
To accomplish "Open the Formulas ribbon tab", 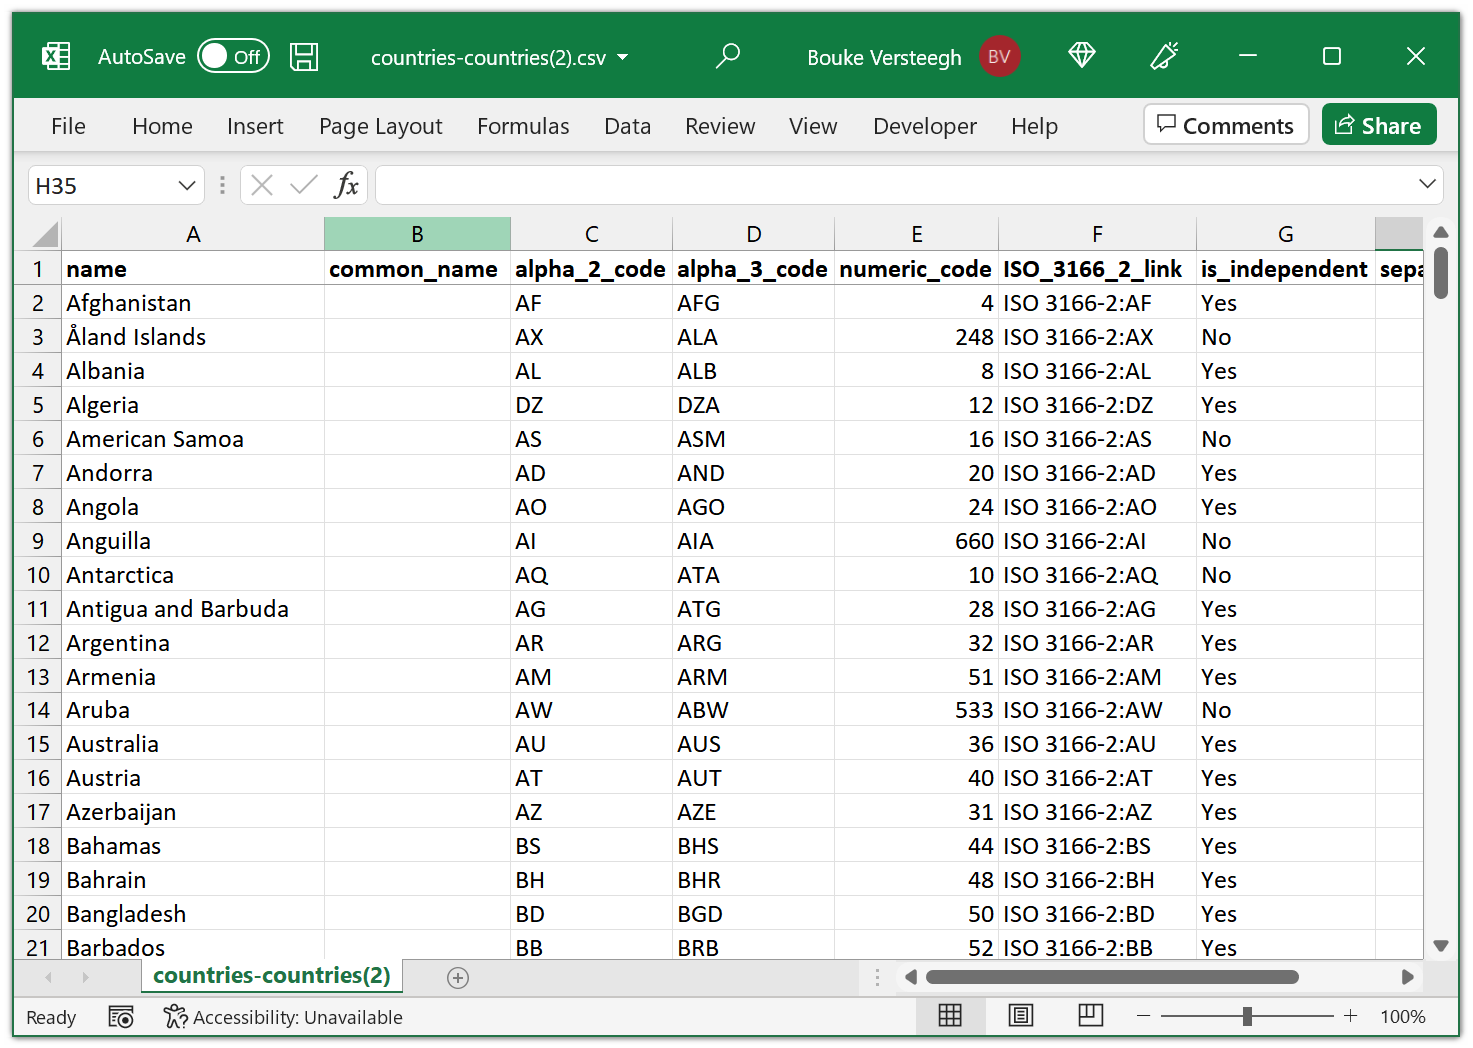I will click(x=523, y=126).
